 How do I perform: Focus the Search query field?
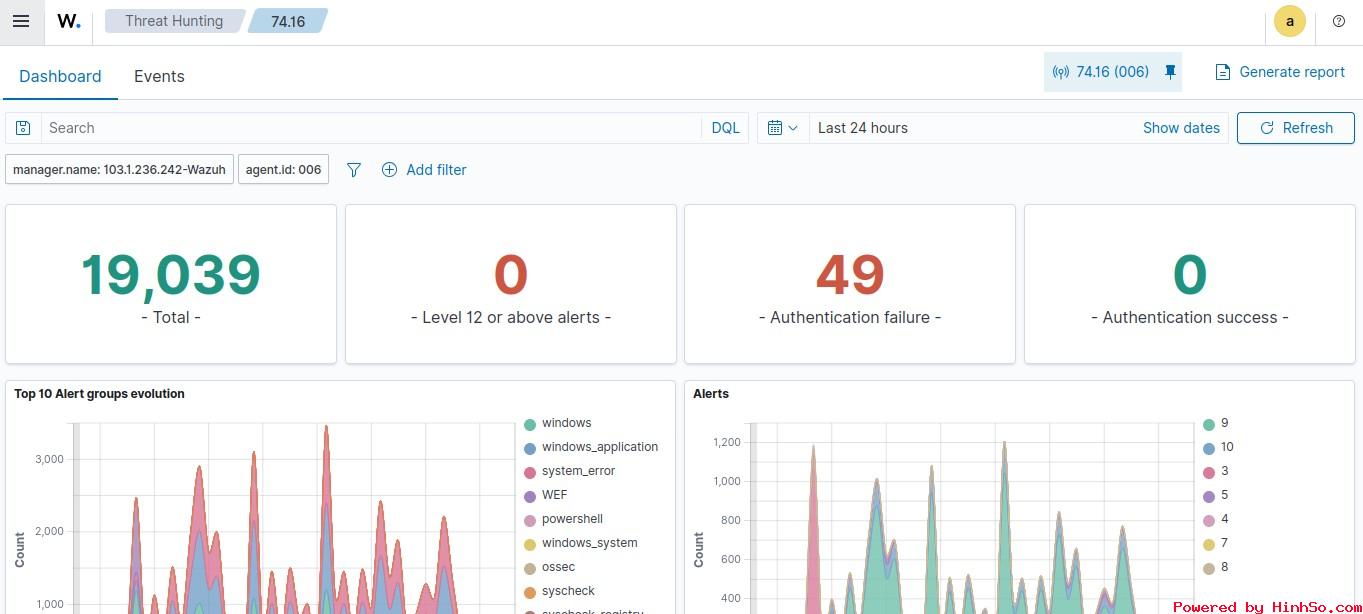point(372,128)
